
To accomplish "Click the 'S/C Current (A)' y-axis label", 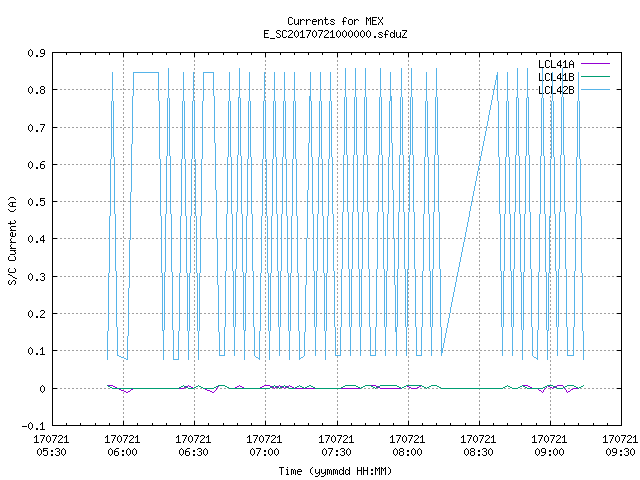I will (12, 240).
